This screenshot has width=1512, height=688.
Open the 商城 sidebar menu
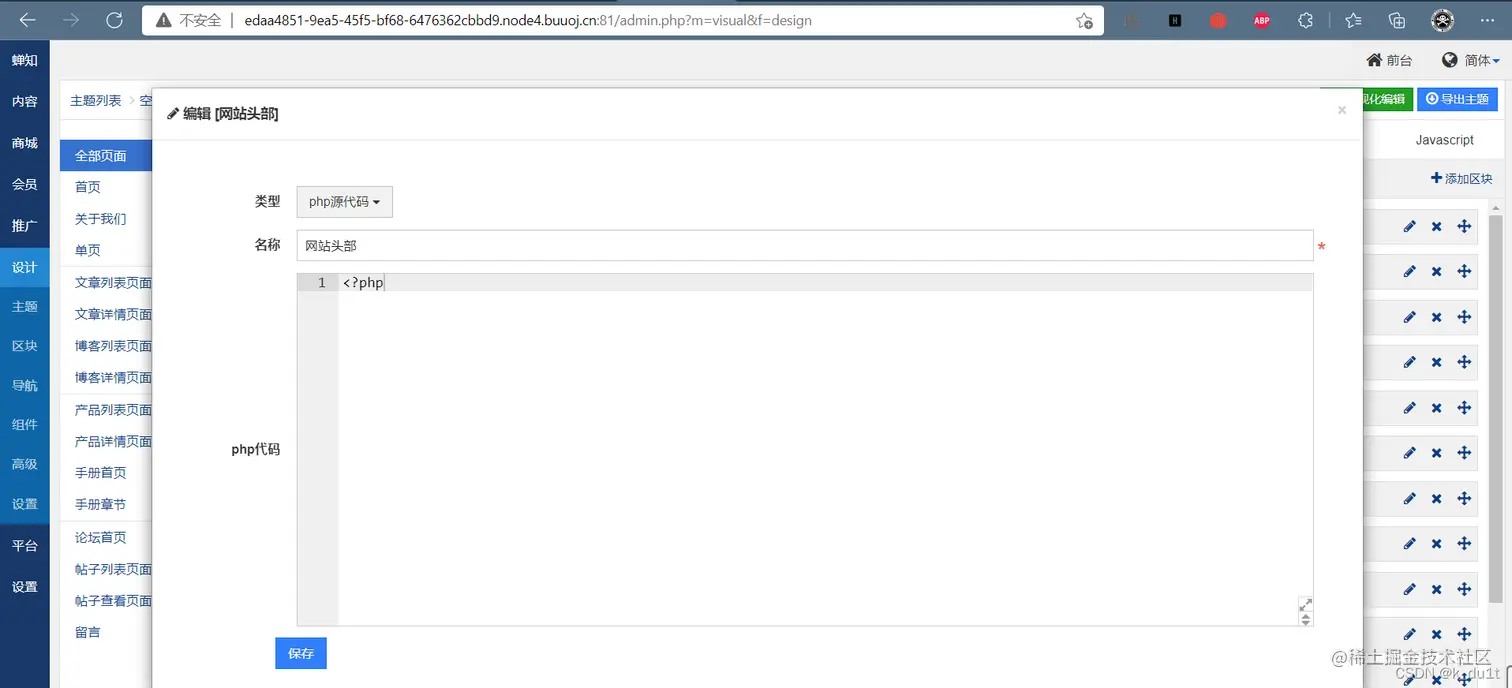[x=25, y=143]
